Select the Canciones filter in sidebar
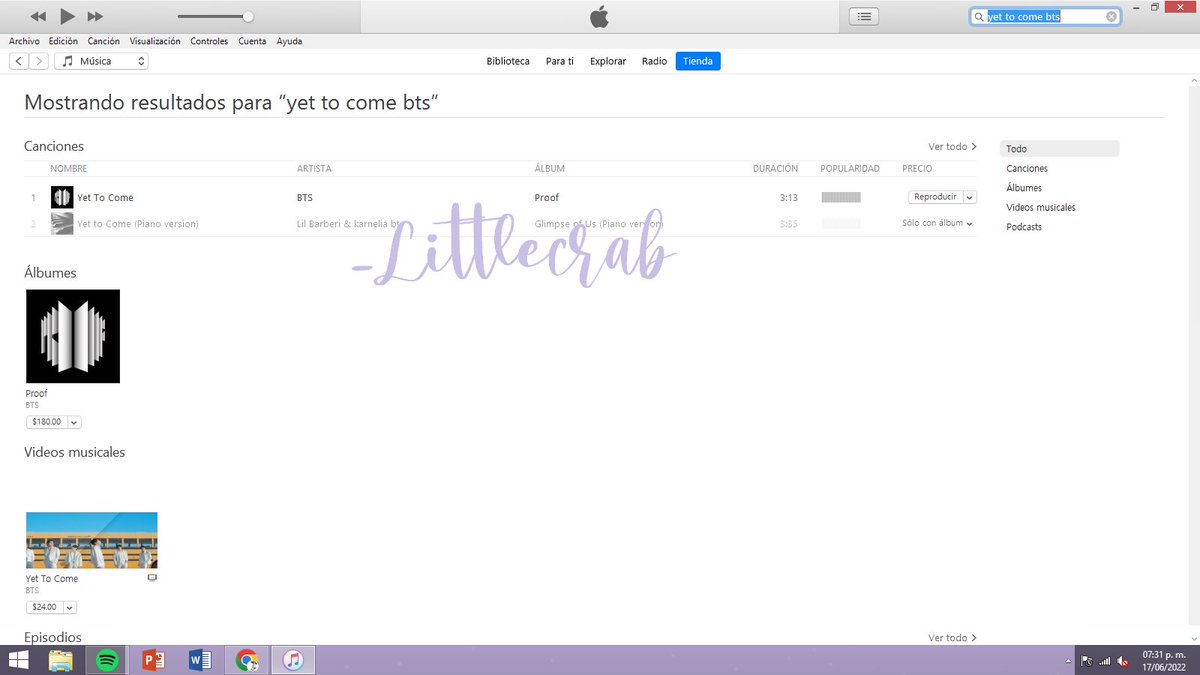Screen dimensions: 1200x675 (x=1027, y=169)
